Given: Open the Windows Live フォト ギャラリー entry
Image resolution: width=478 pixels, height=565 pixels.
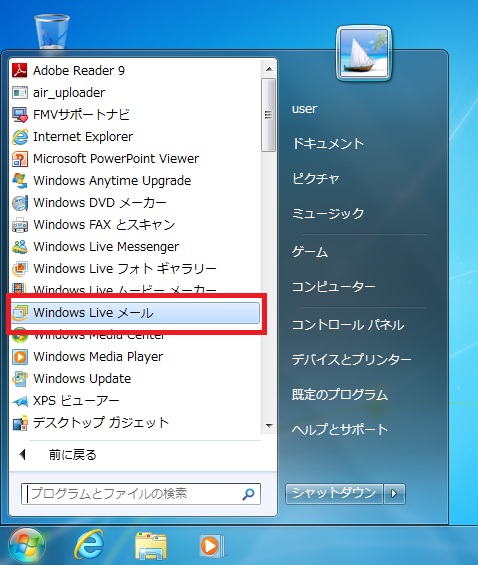Looking at the screenshot, I should click(135, 269).
